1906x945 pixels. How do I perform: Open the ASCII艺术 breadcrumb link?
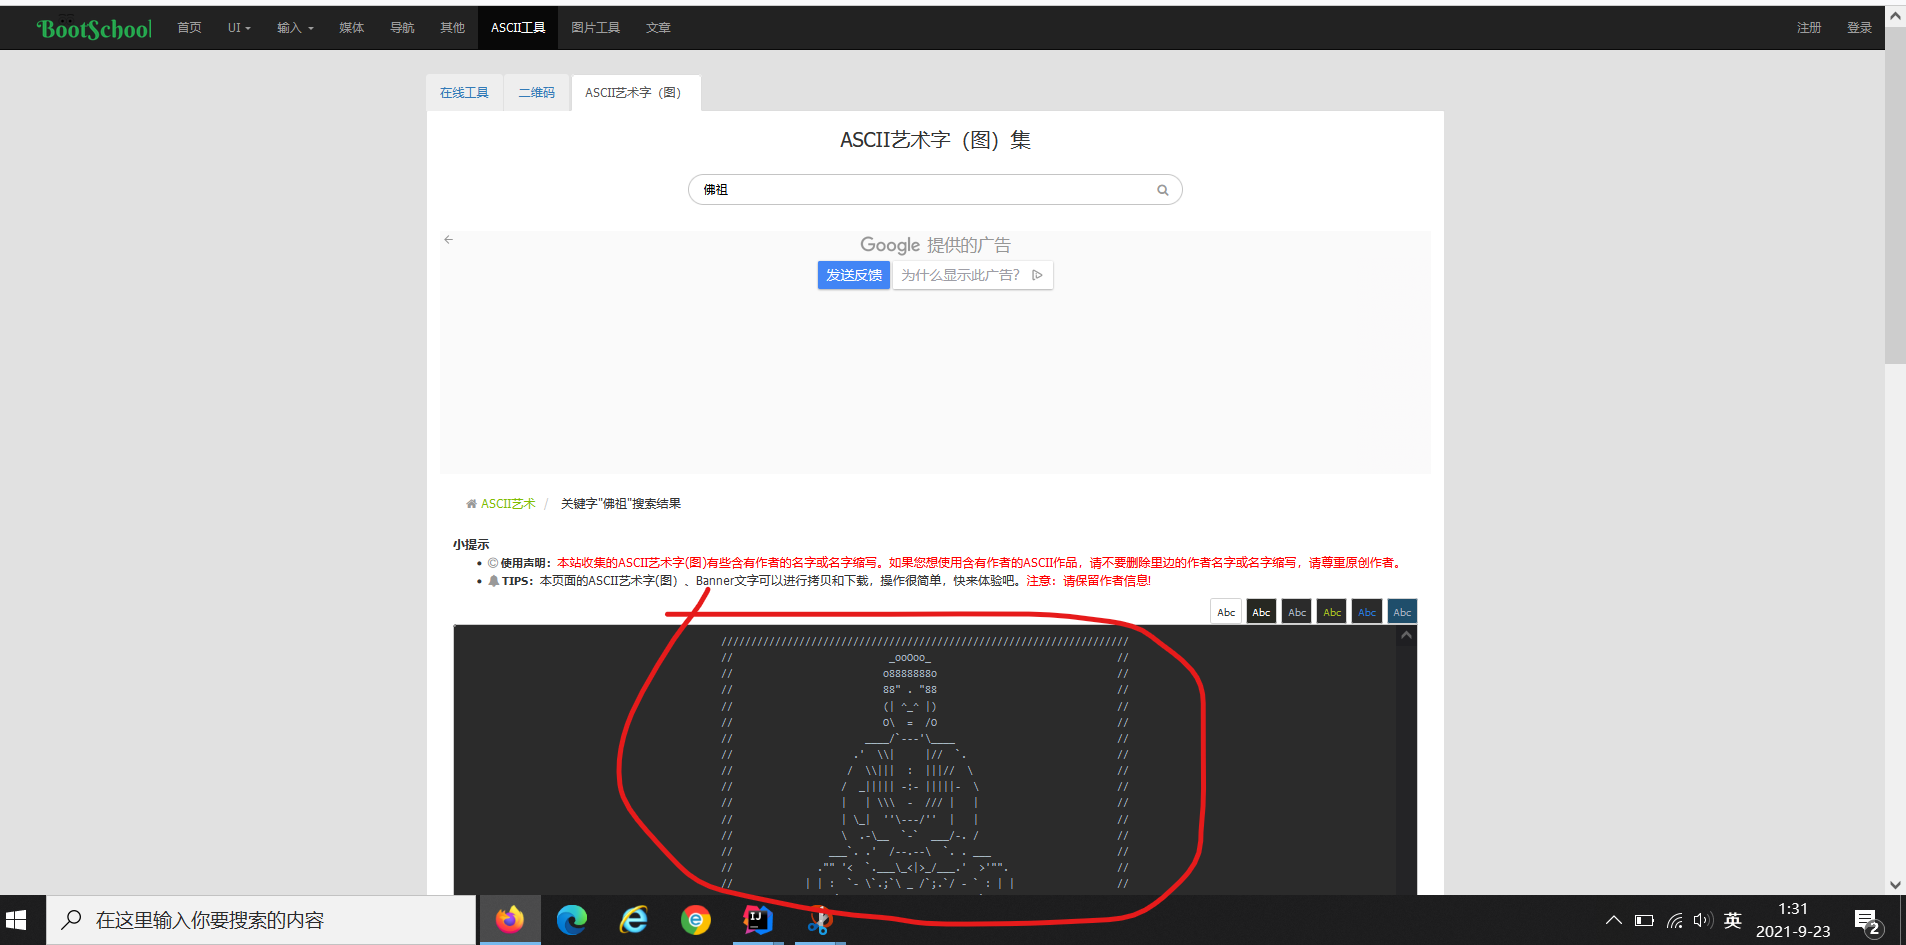tap(509, 503)
